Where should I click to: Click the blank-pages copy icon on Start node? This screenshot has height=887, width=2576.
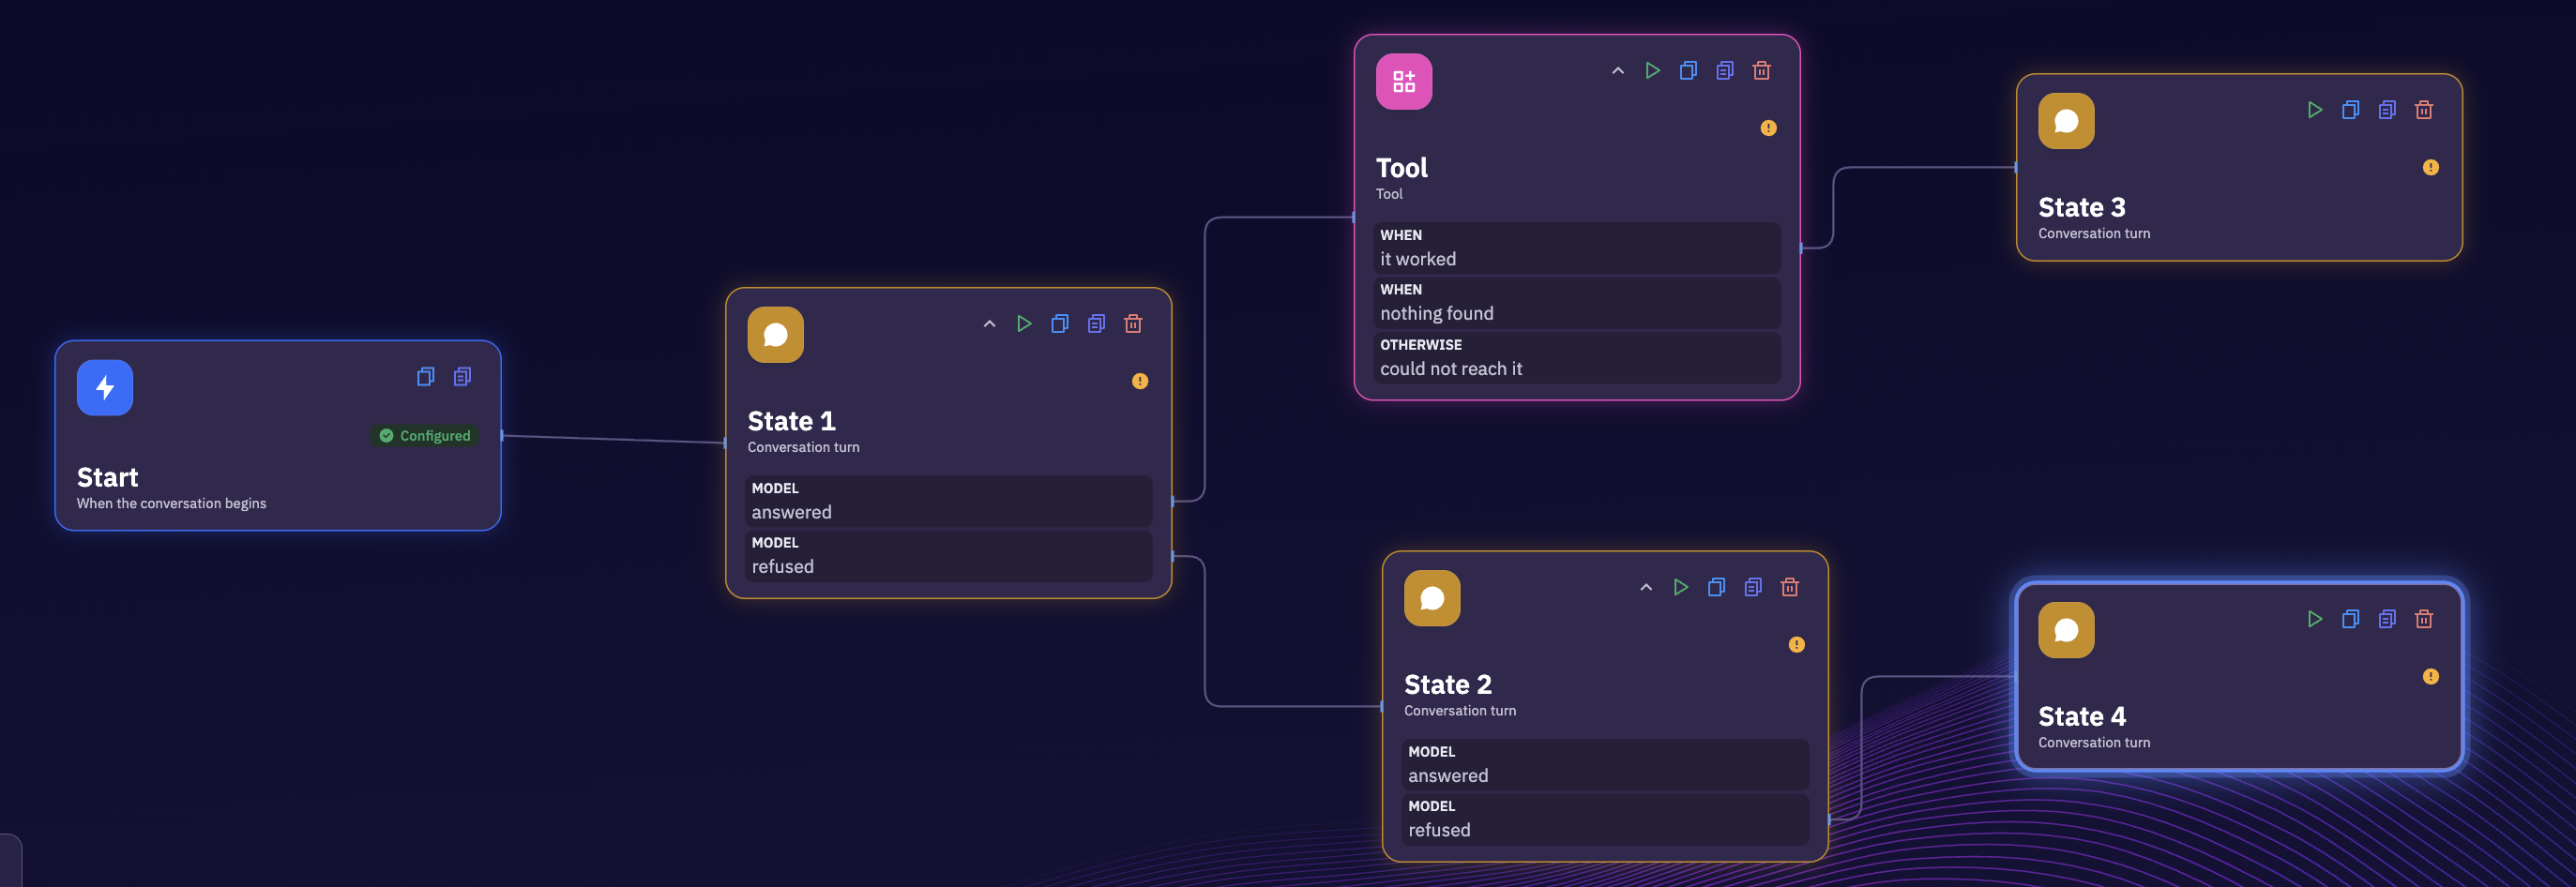[425, 377]
